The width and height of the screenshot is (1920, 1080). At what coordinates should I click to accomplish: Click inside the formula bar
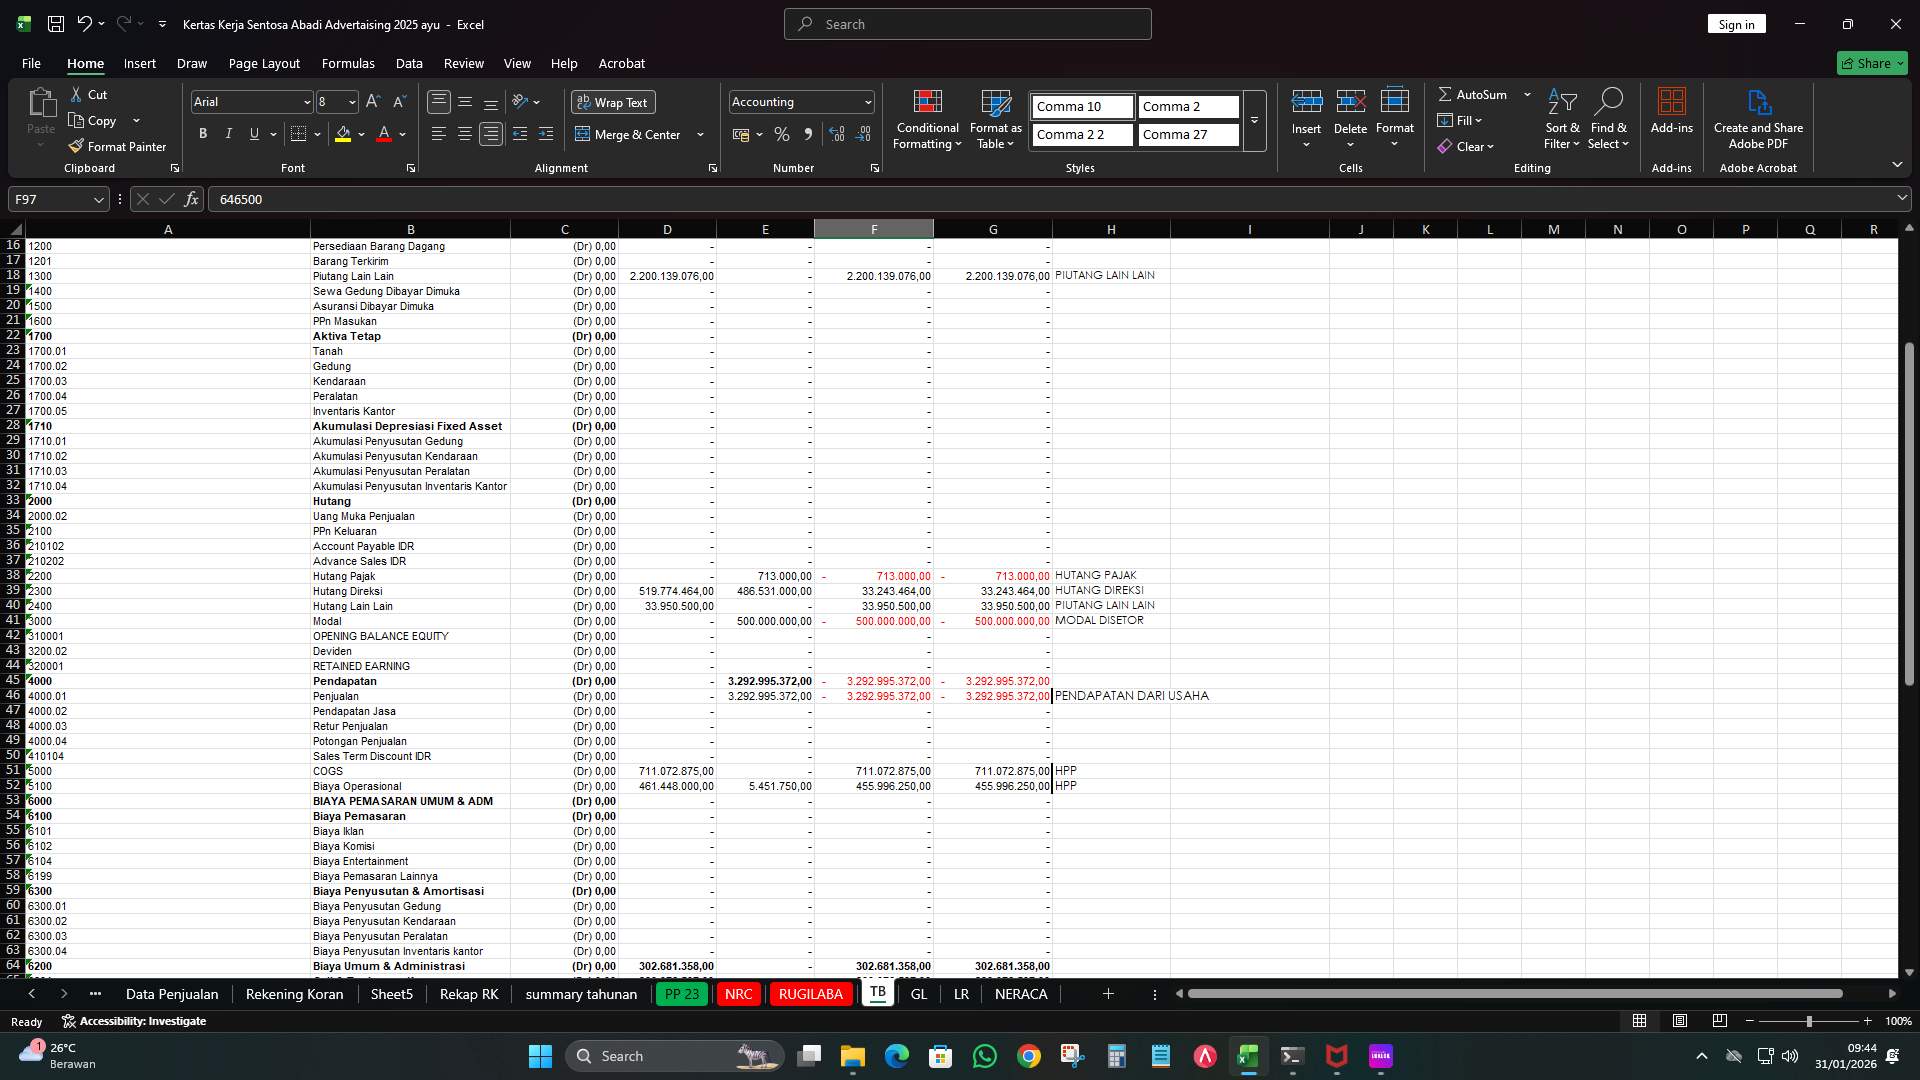point(600,199)
